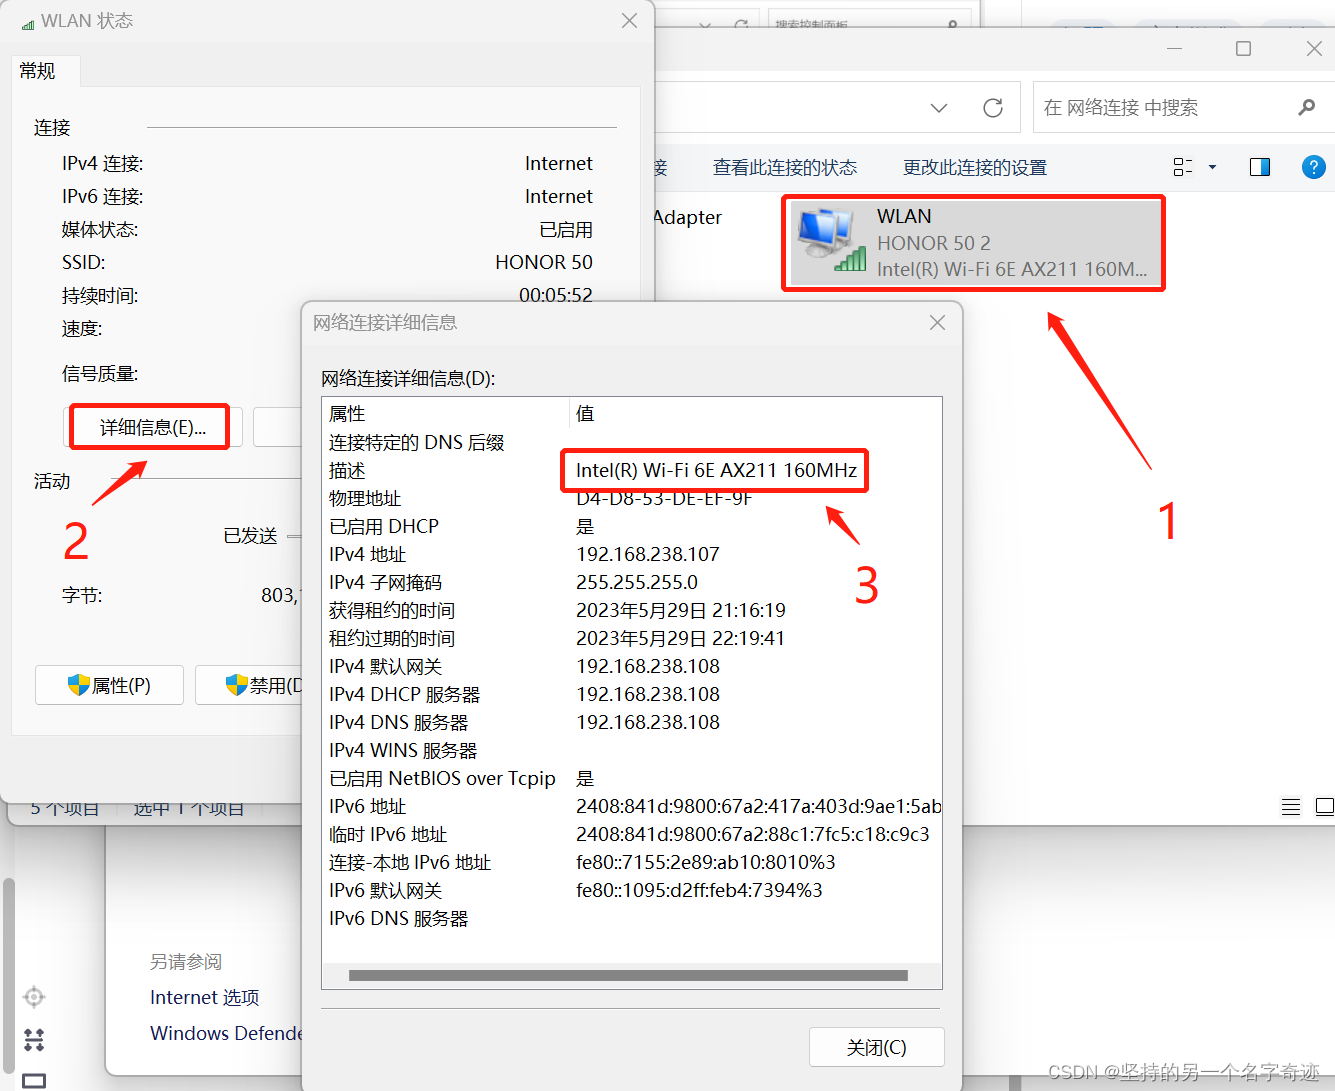Click the view layout icon in the toolbar
1335x1091 pixels.
1183,167
